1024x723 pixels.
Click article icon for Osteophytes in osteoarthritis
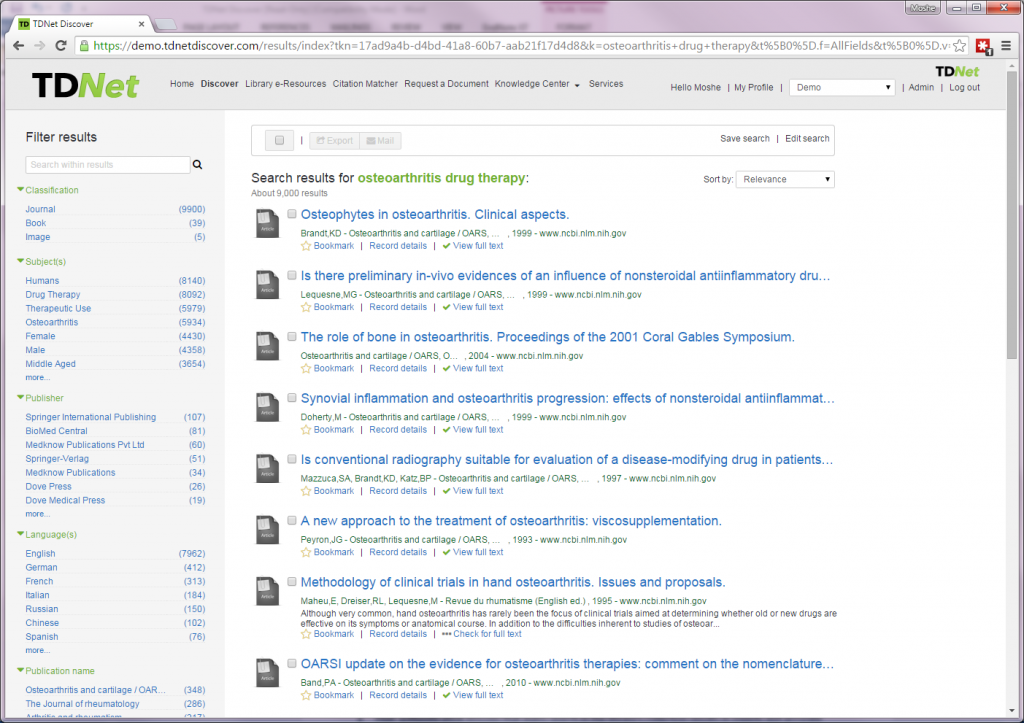click(267, 223)
